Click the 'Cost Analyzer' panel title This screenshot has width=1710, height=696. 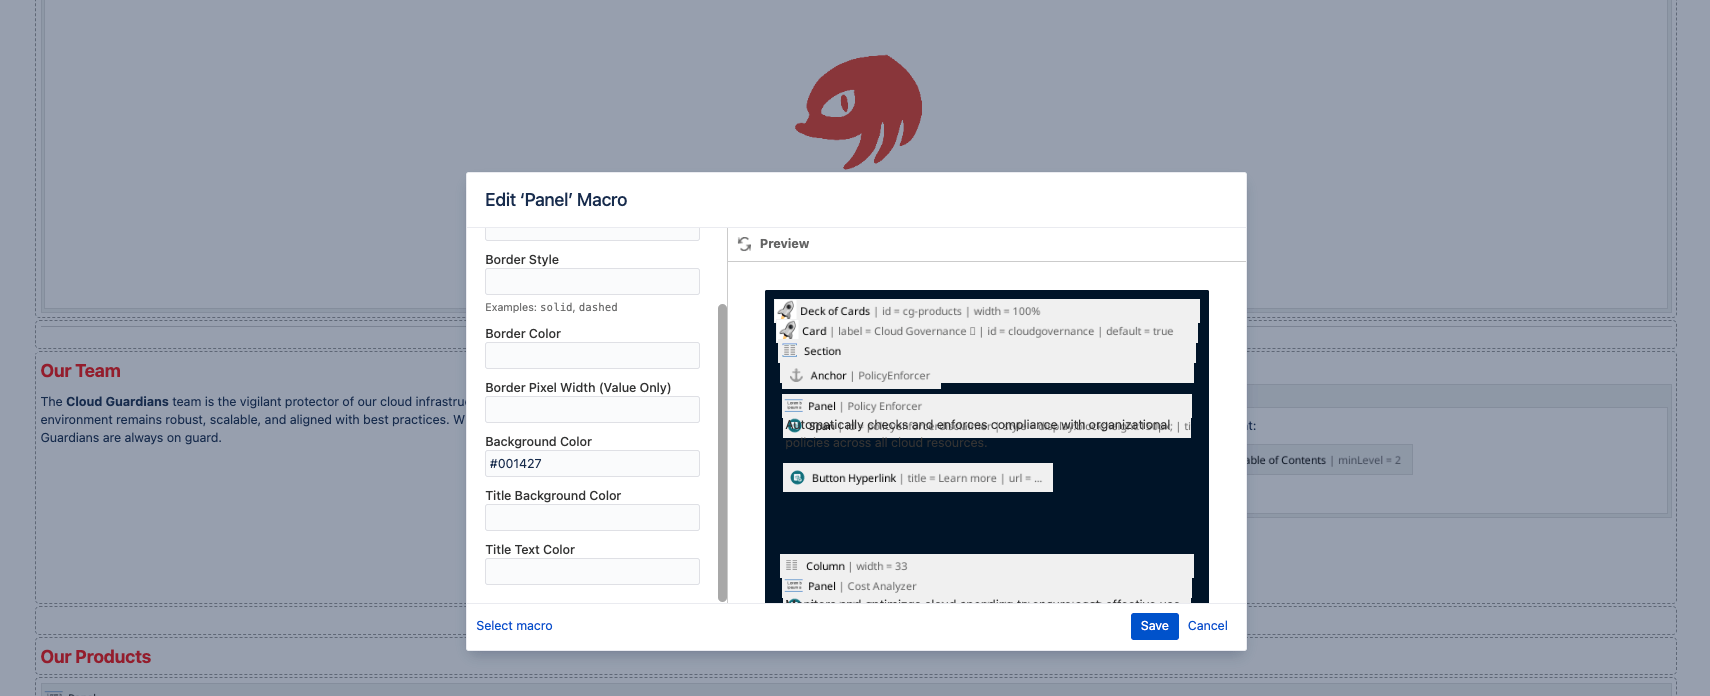coord(881,586)
